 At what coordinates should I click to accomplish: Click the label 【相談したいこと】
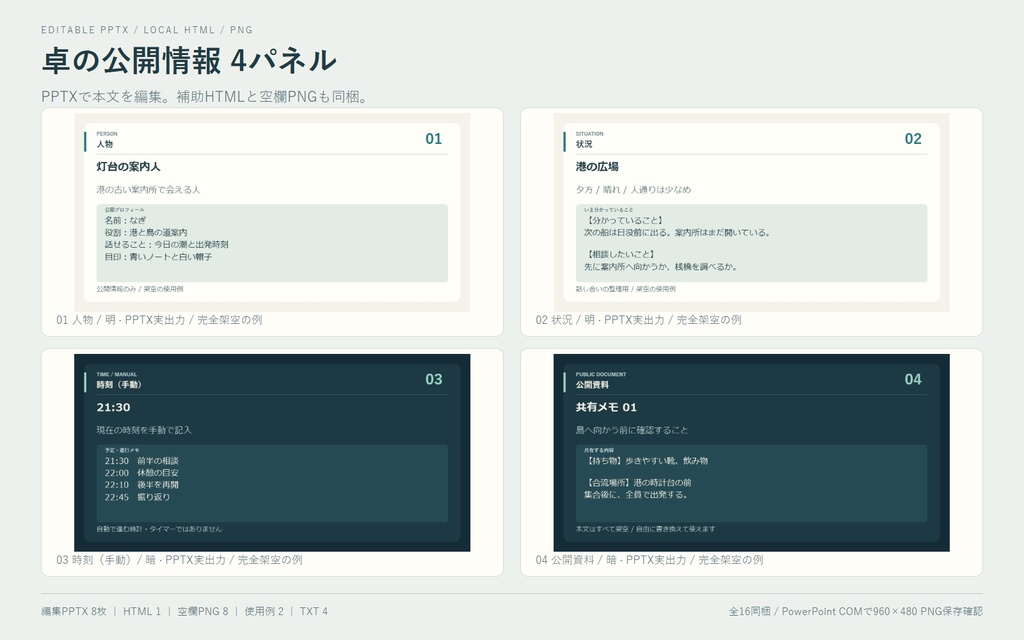620,254
